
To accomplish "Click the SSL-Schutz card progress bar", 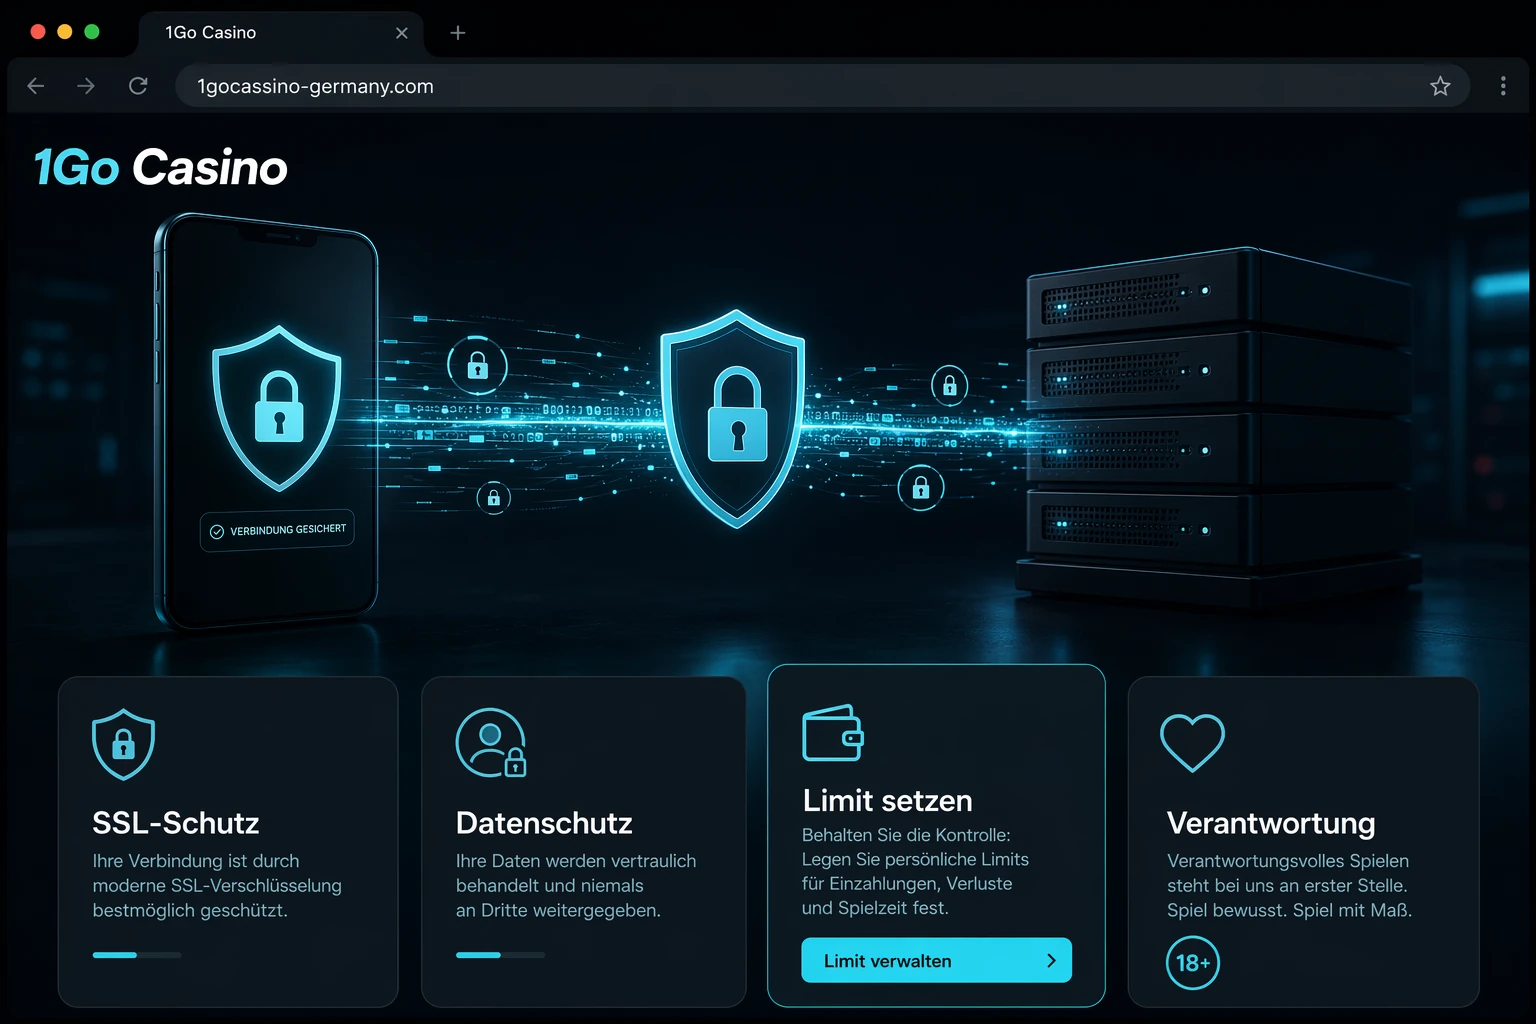I will click(137, 955).
